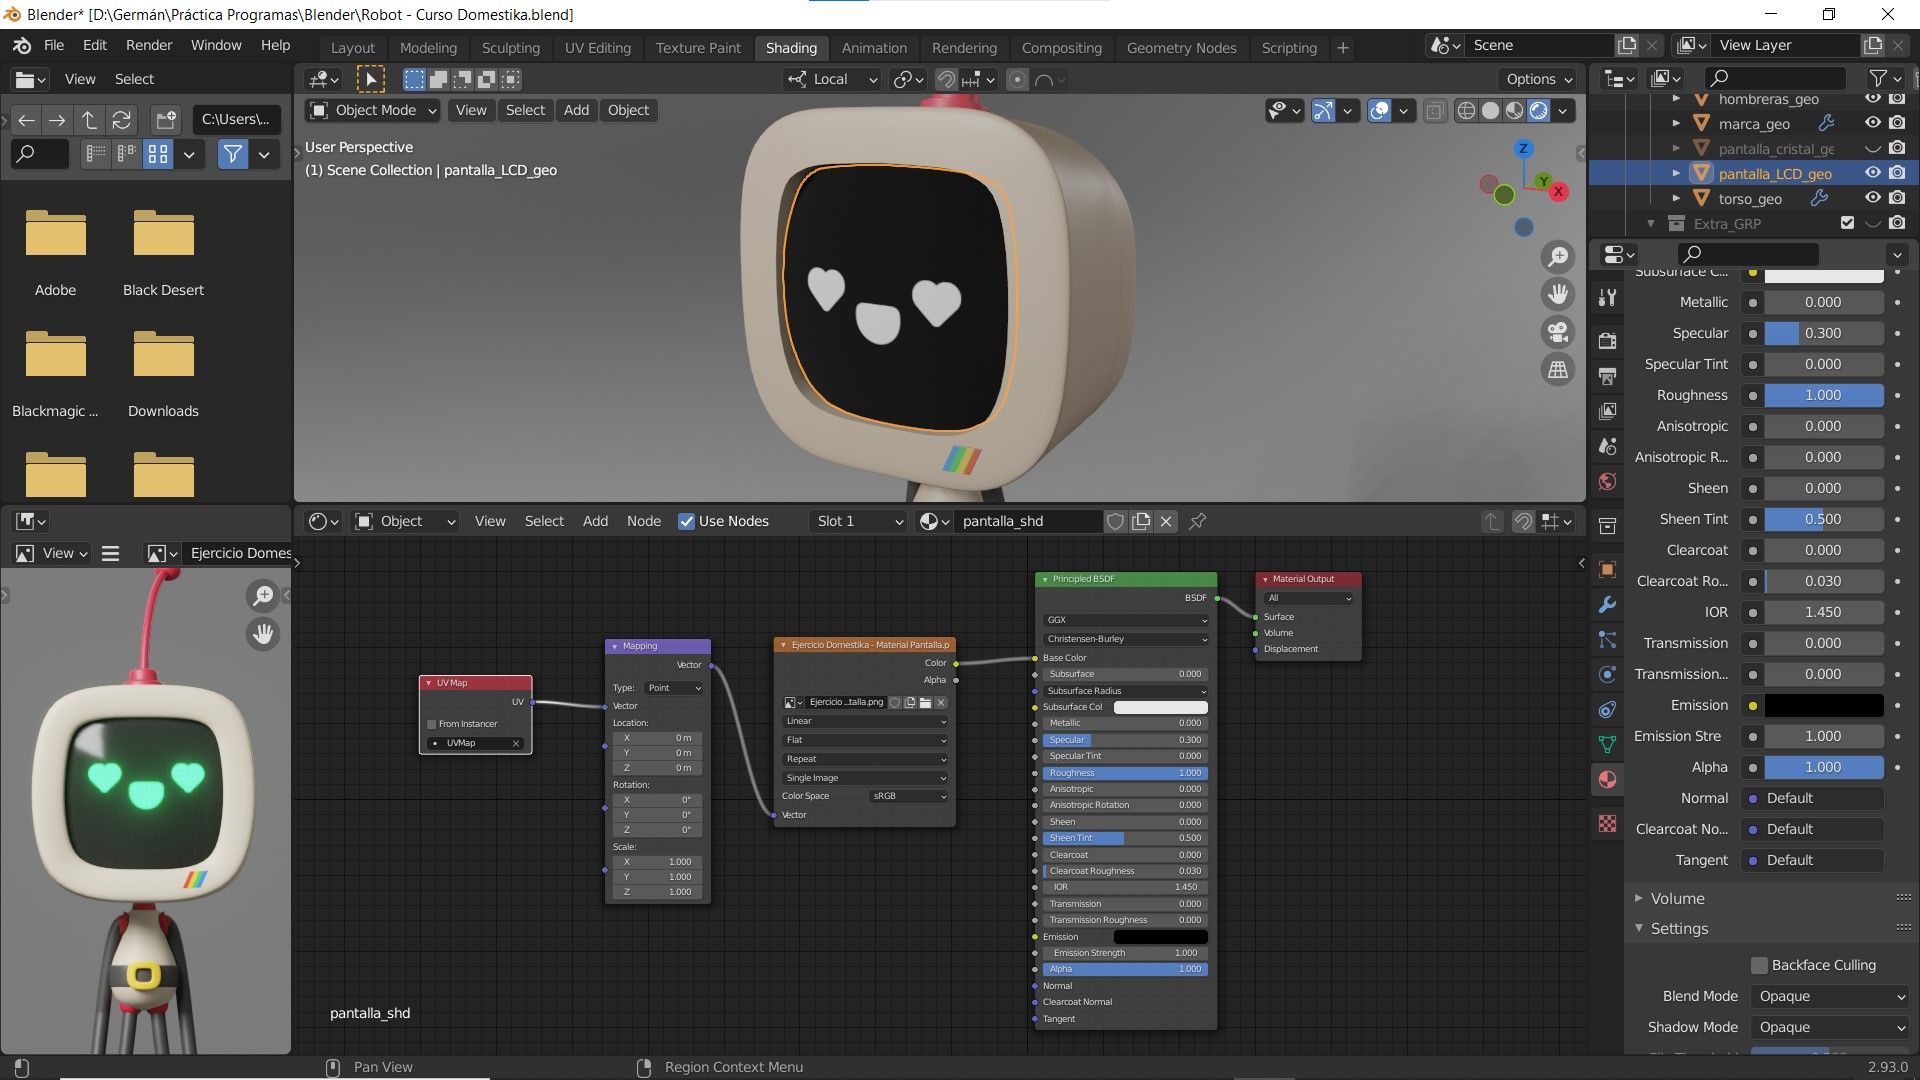
Task: Open the Shadow Mode Opaque dropdown
Action: (x=1830, y=1027)
